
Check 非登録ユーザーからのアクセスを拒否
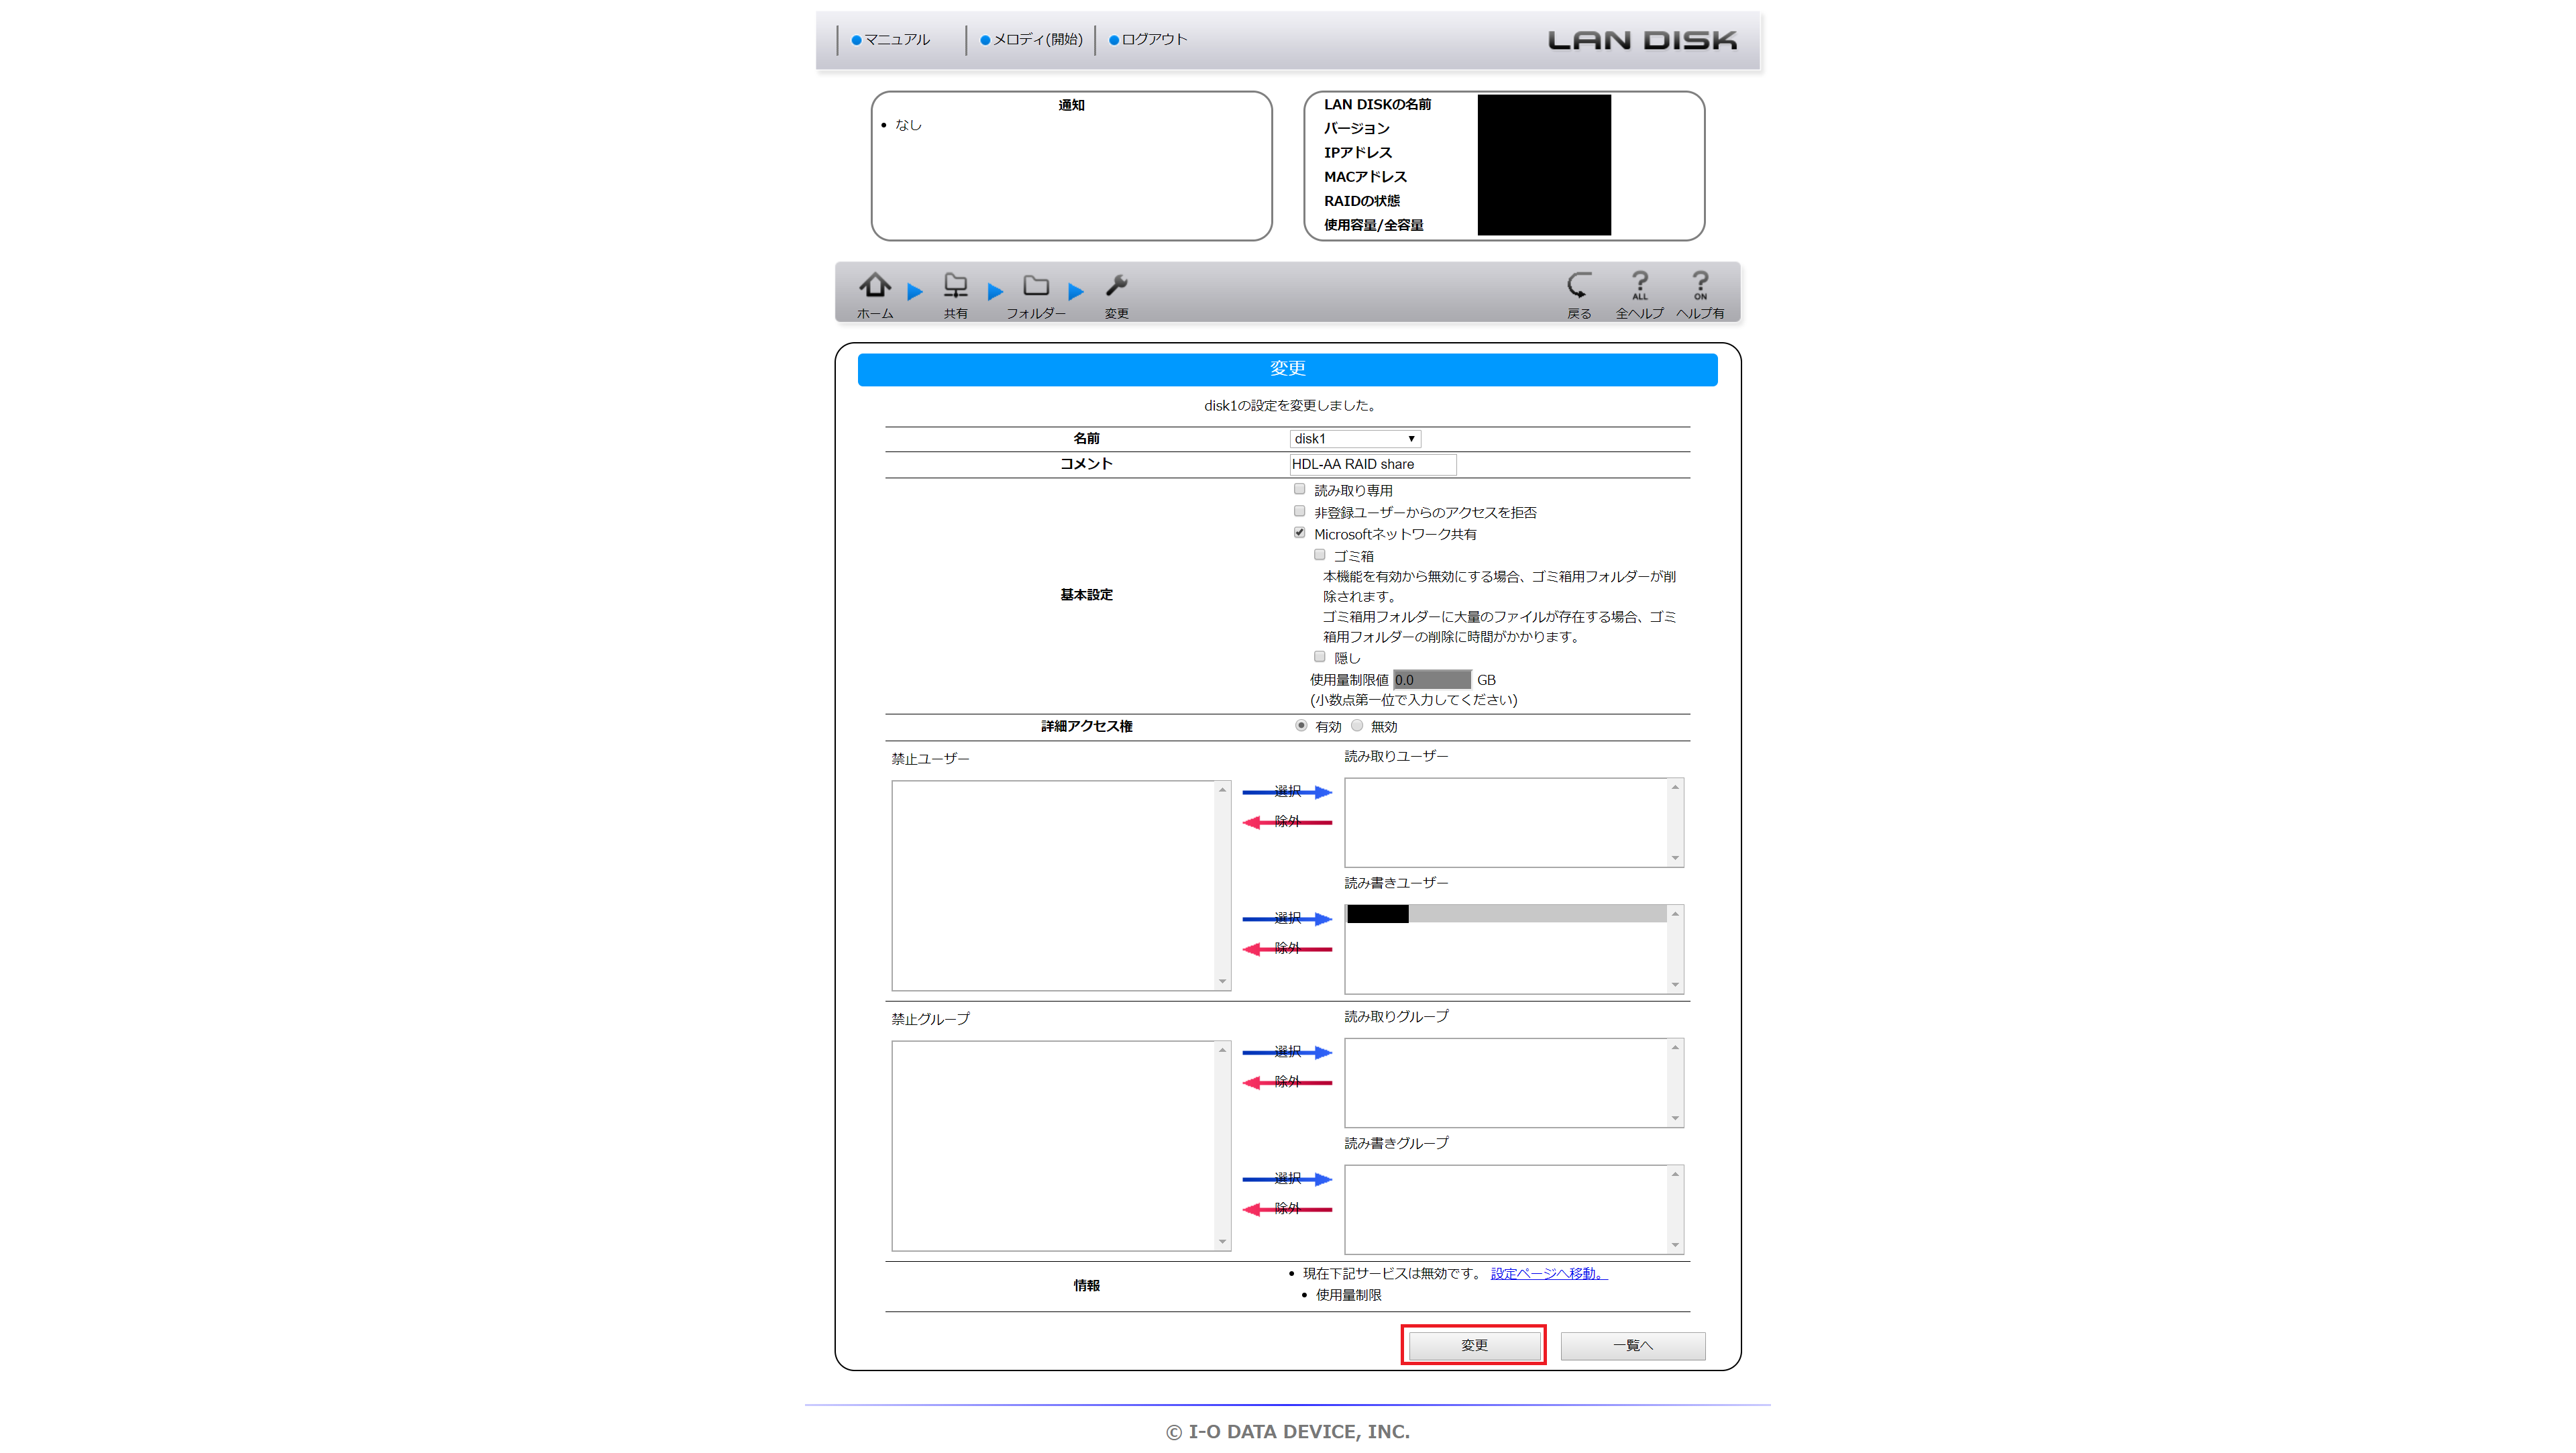coord(1299,511)
